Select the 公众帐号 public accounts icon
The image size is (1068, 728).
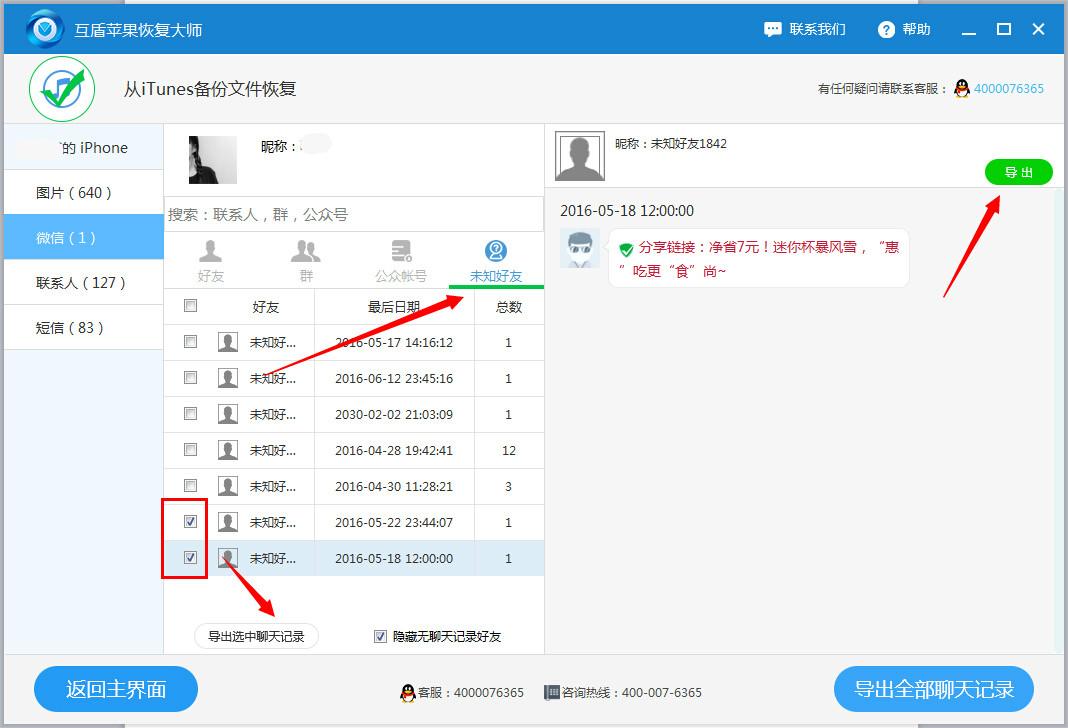(401, 251)
